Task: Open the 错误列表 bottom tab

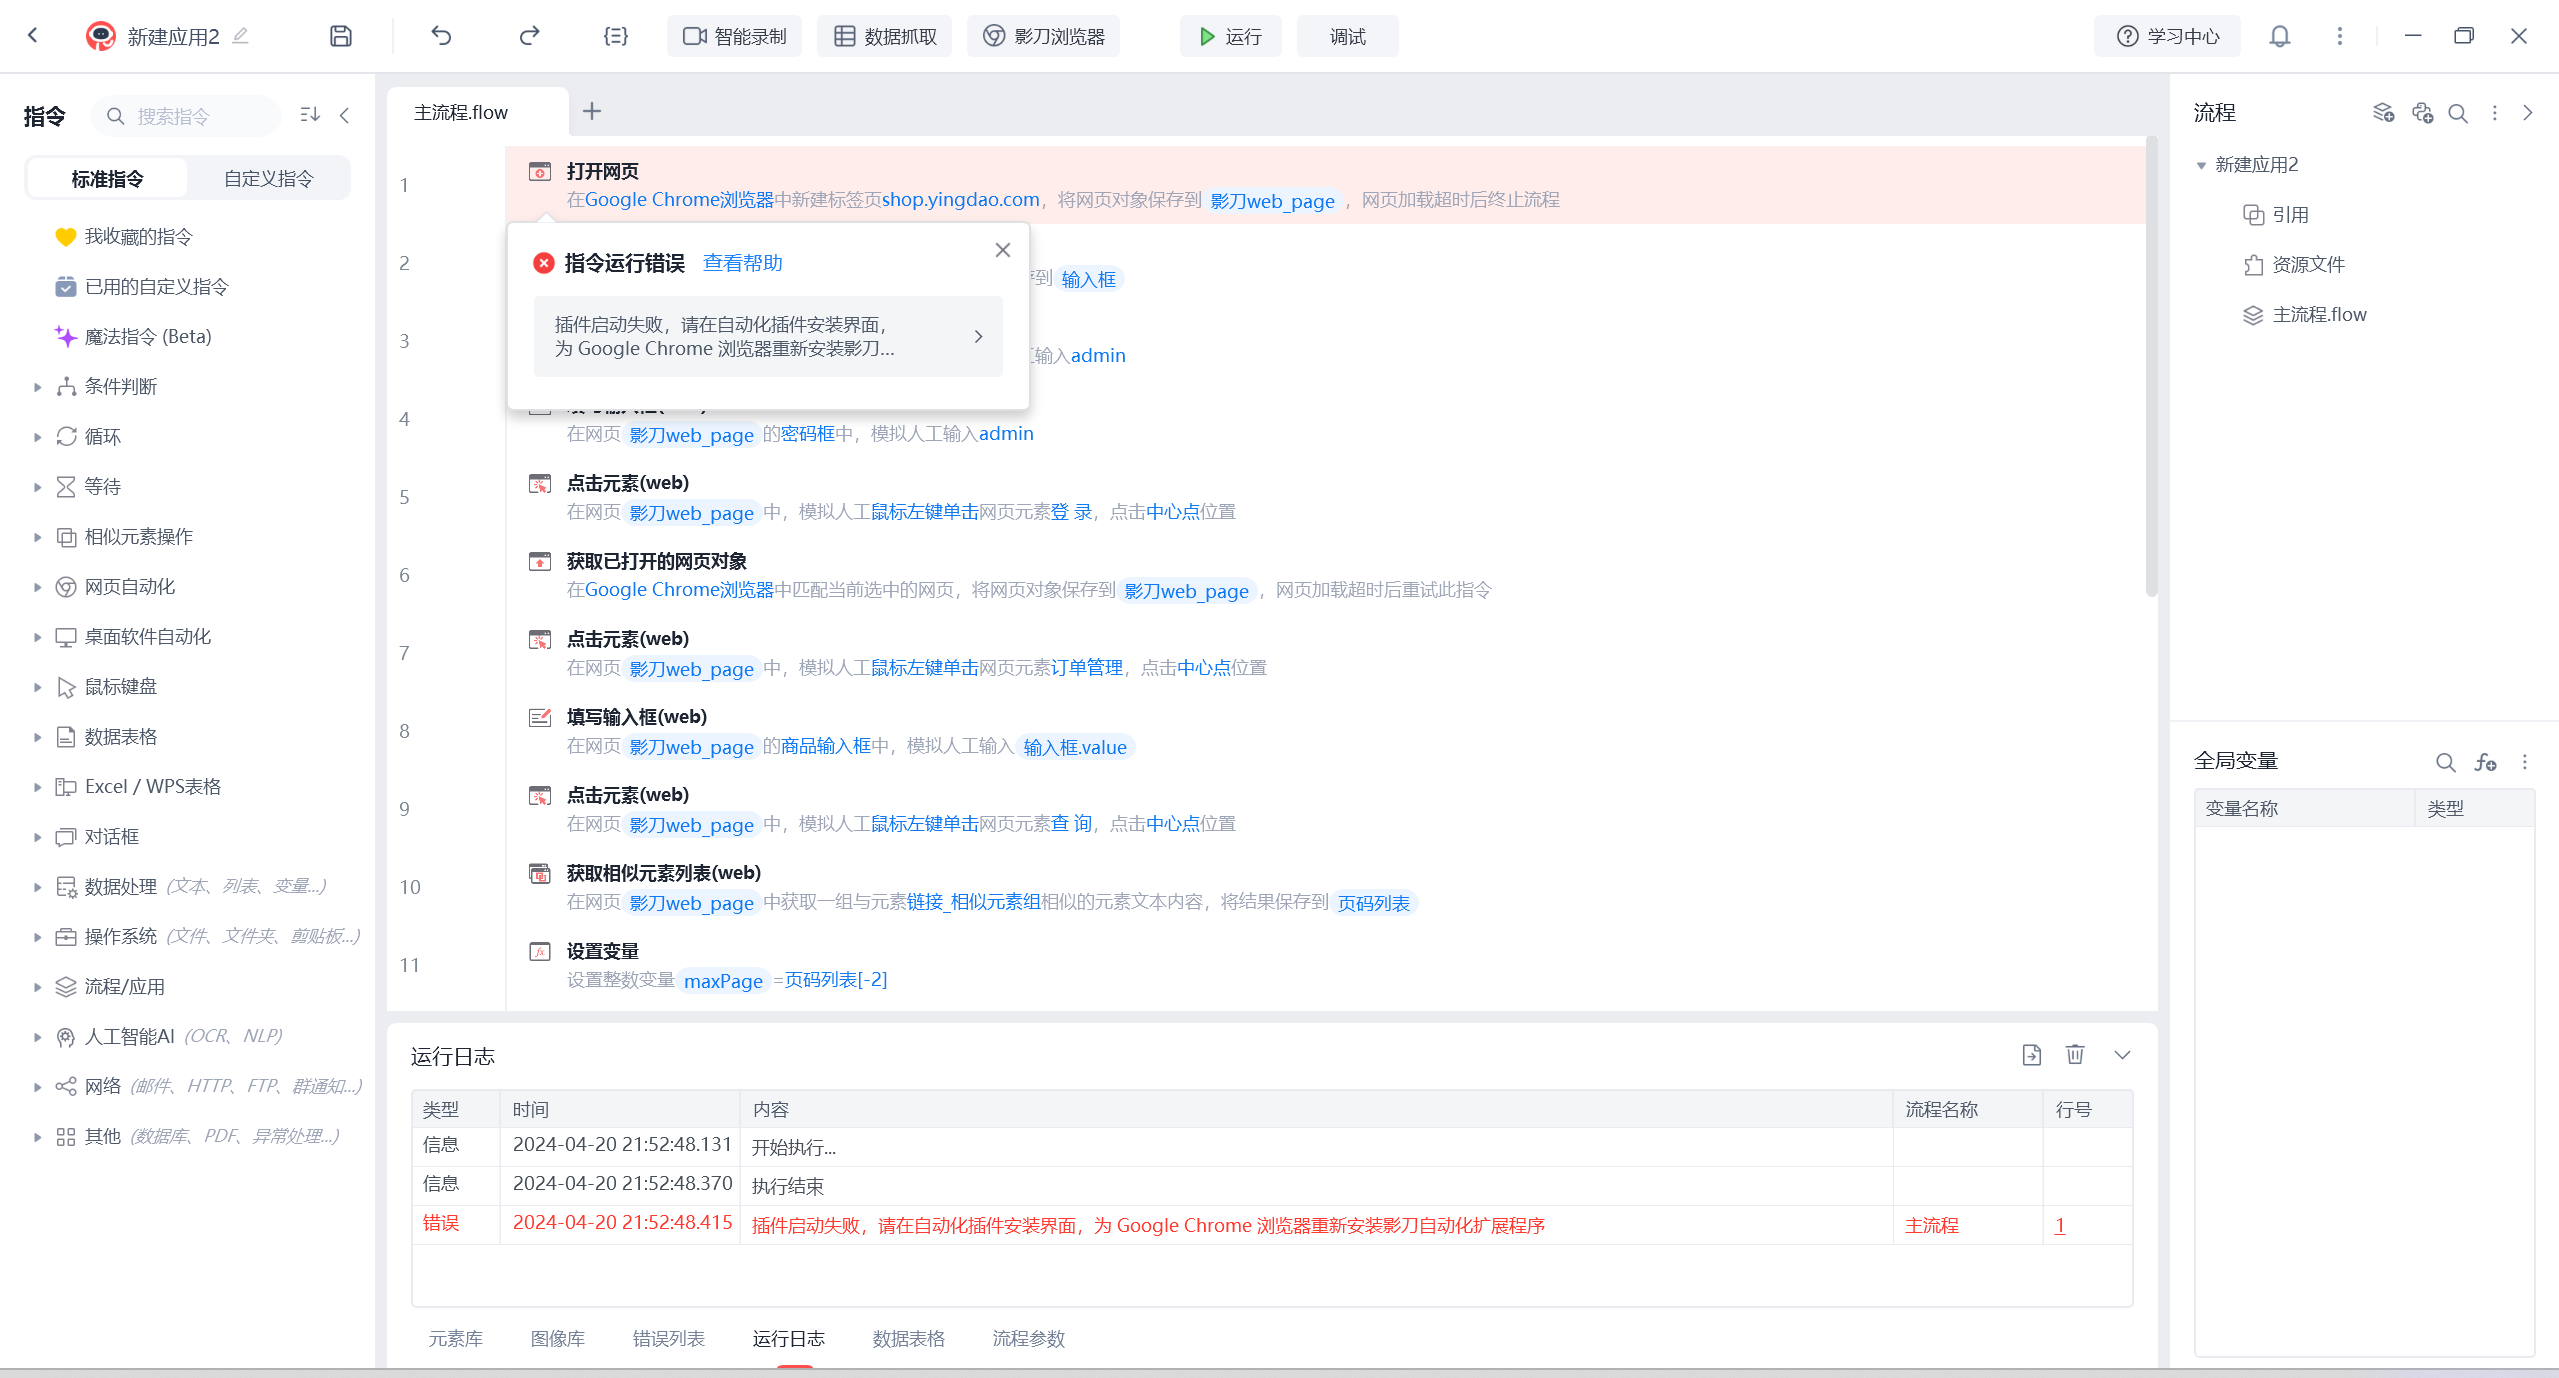Action: coord(668,1338)
